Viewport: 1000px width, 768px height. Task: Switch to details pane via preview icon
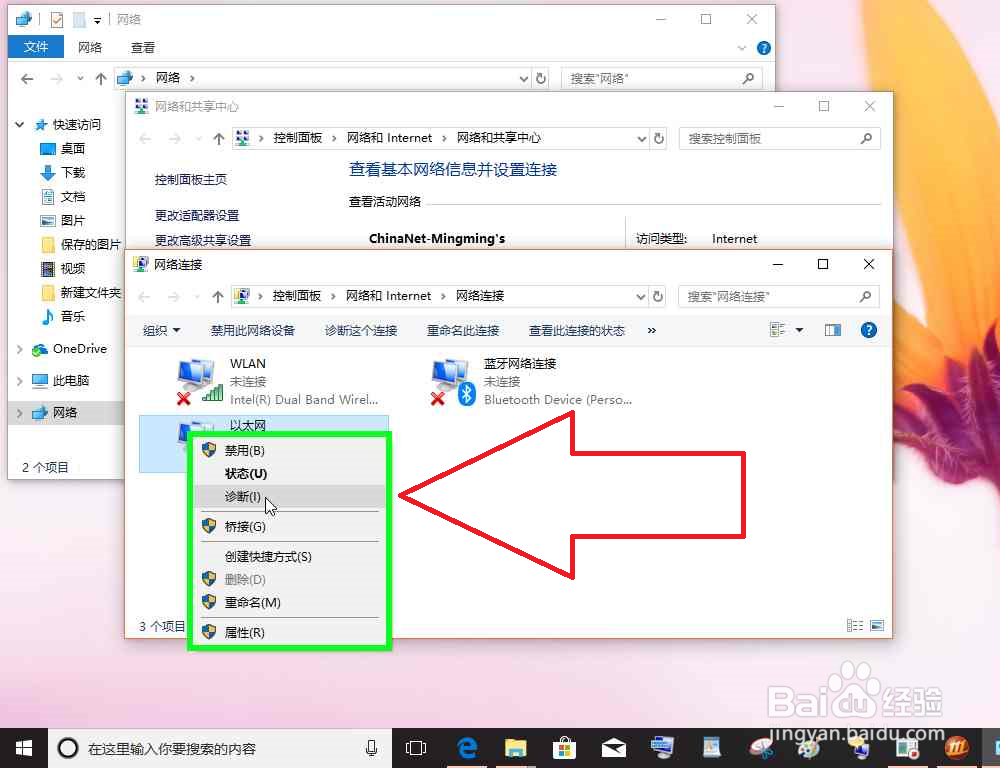pos(832,329)
